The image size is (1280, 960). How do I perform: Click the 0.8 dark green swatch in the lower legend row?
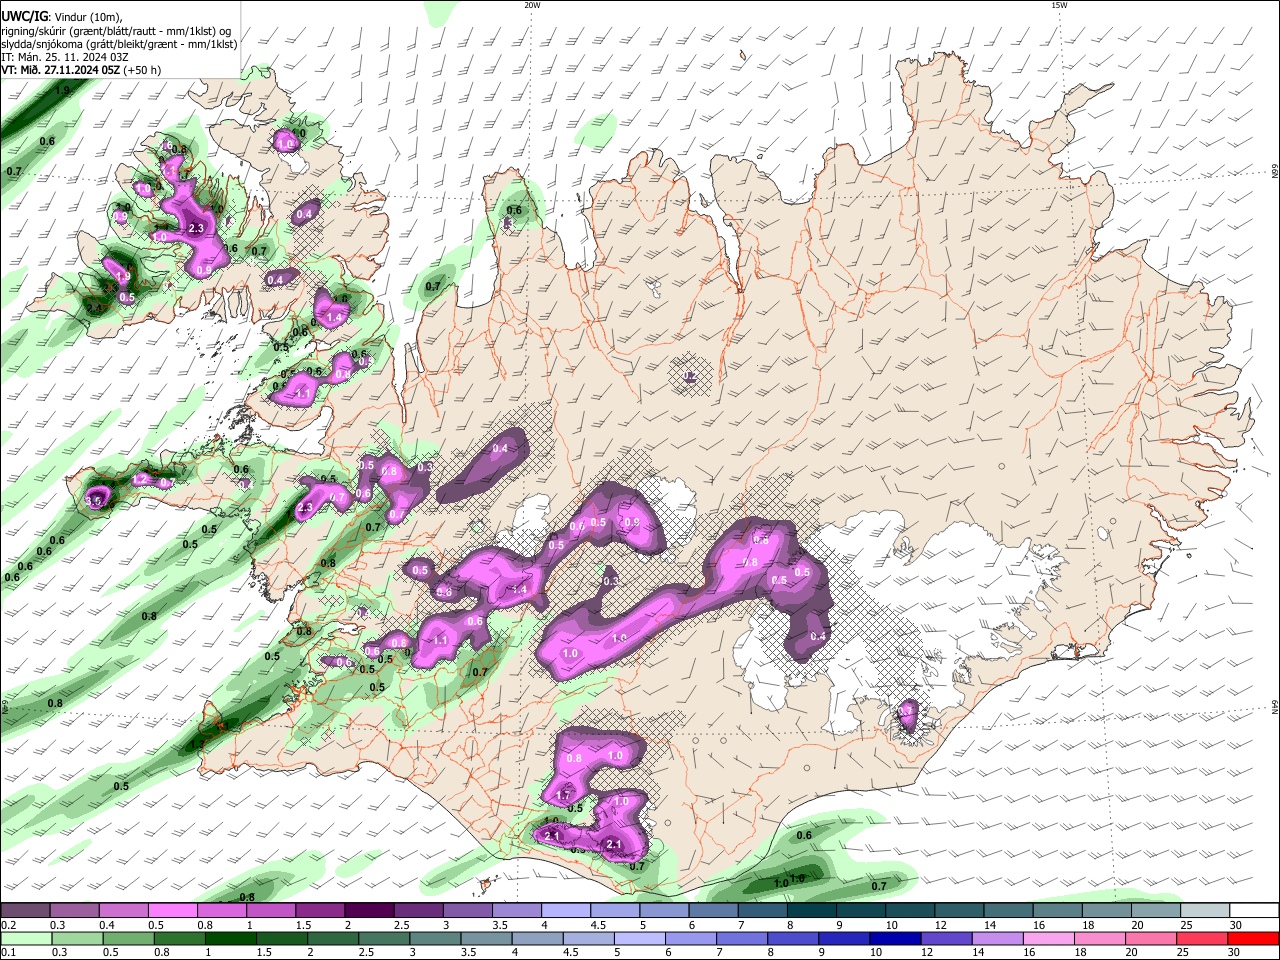click(x=179, y=938)
